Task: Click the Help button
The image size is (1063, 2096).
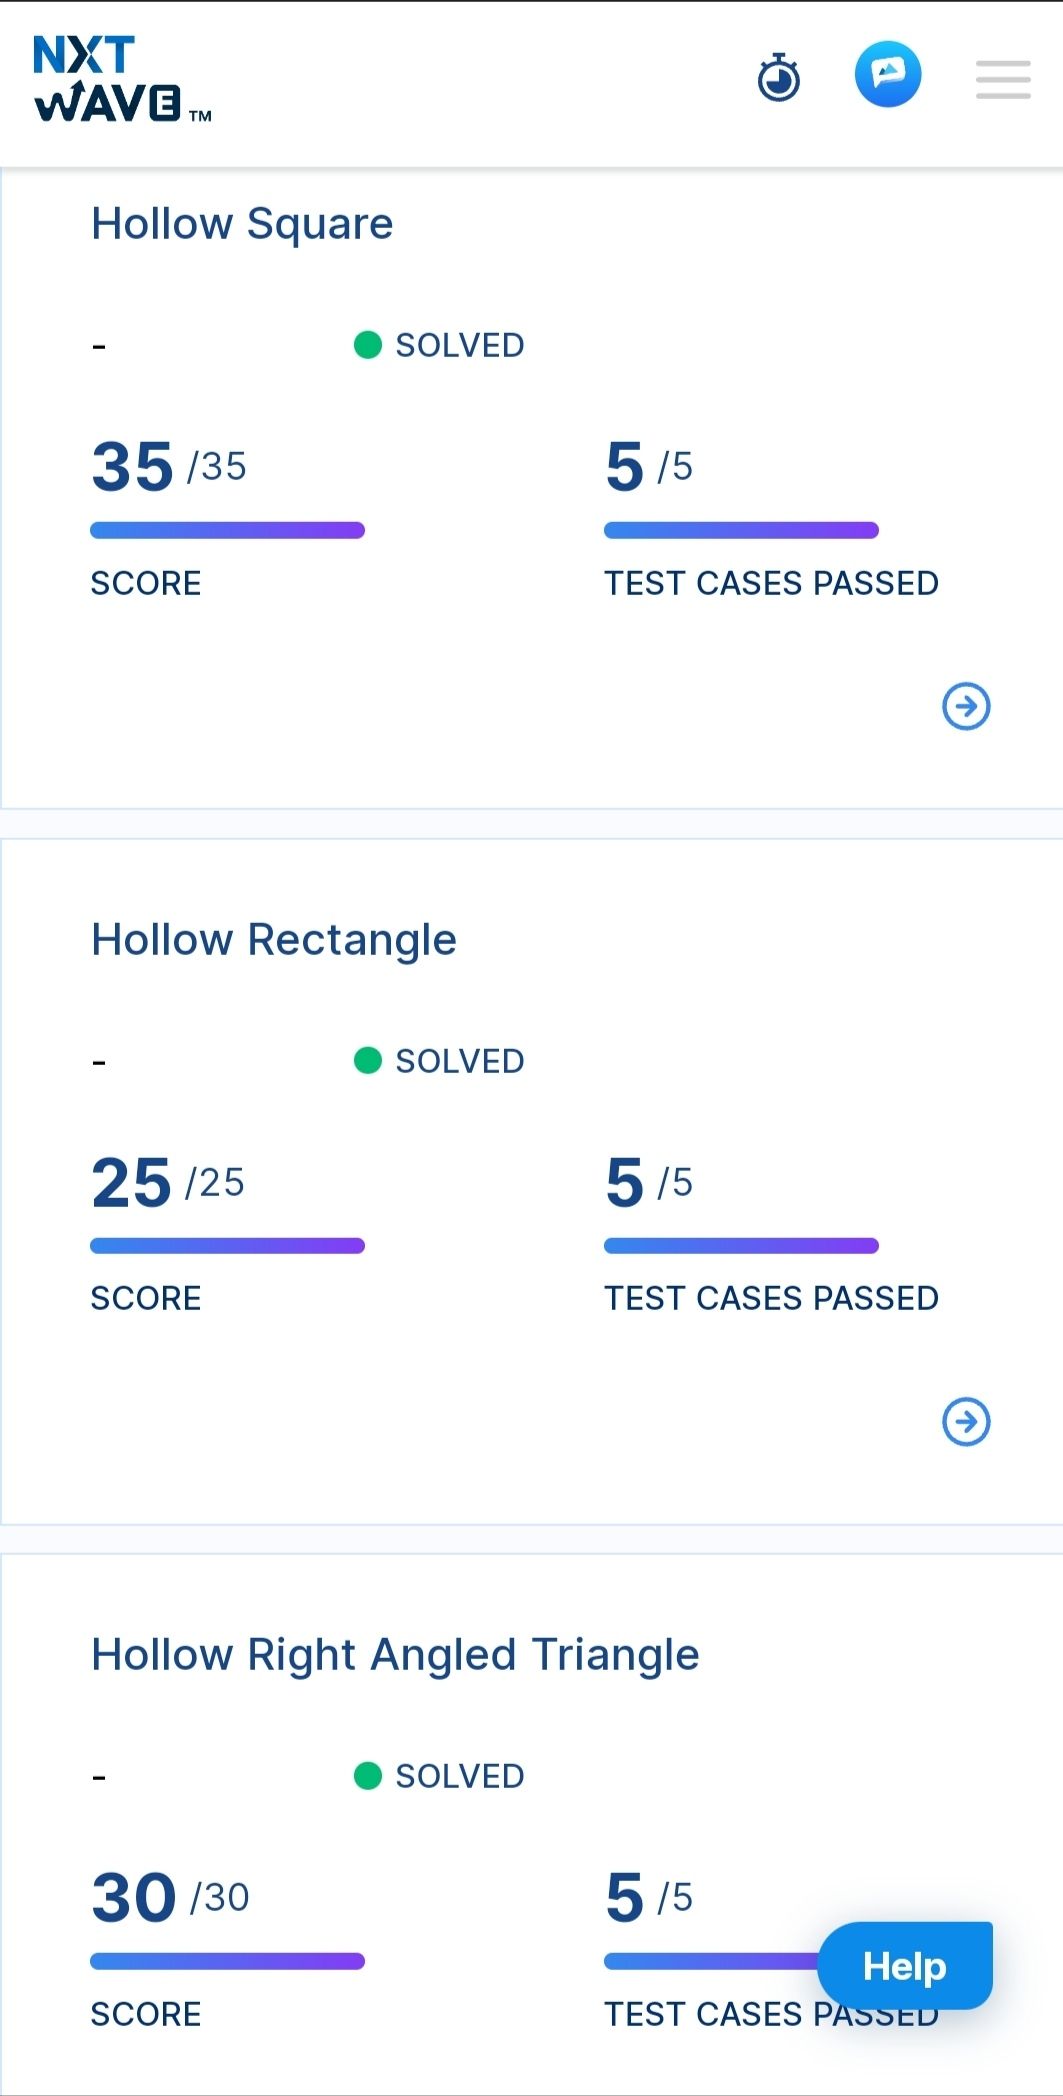Action: (905, 1966)
